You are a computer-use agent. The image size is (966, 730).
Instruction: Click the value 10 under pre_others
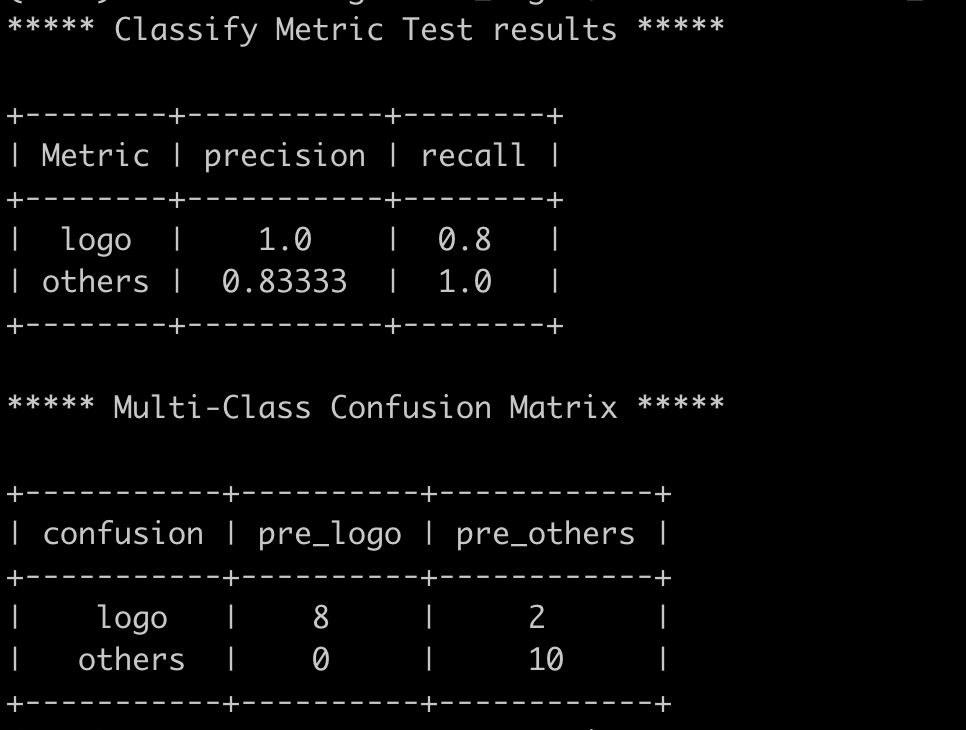click(546, 660)
